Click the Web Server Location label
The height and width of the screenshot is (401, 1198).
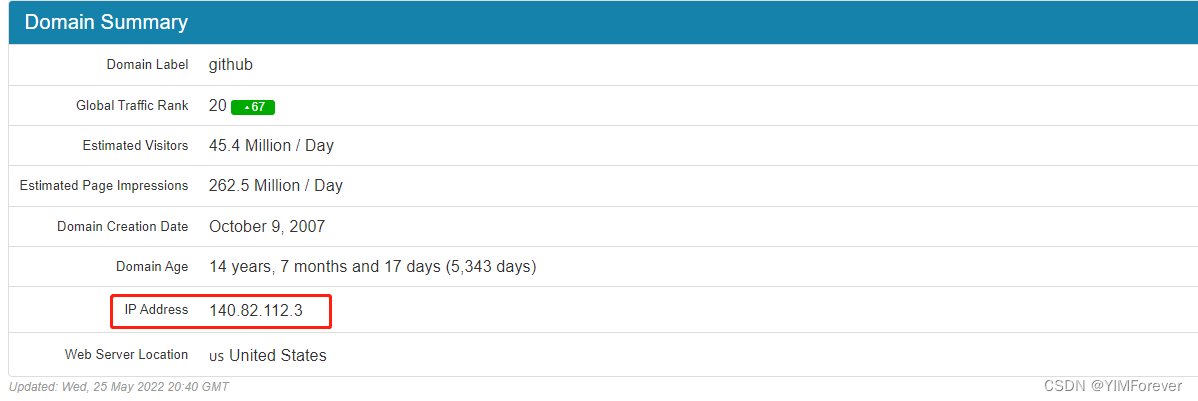click(x=126, y=354)
